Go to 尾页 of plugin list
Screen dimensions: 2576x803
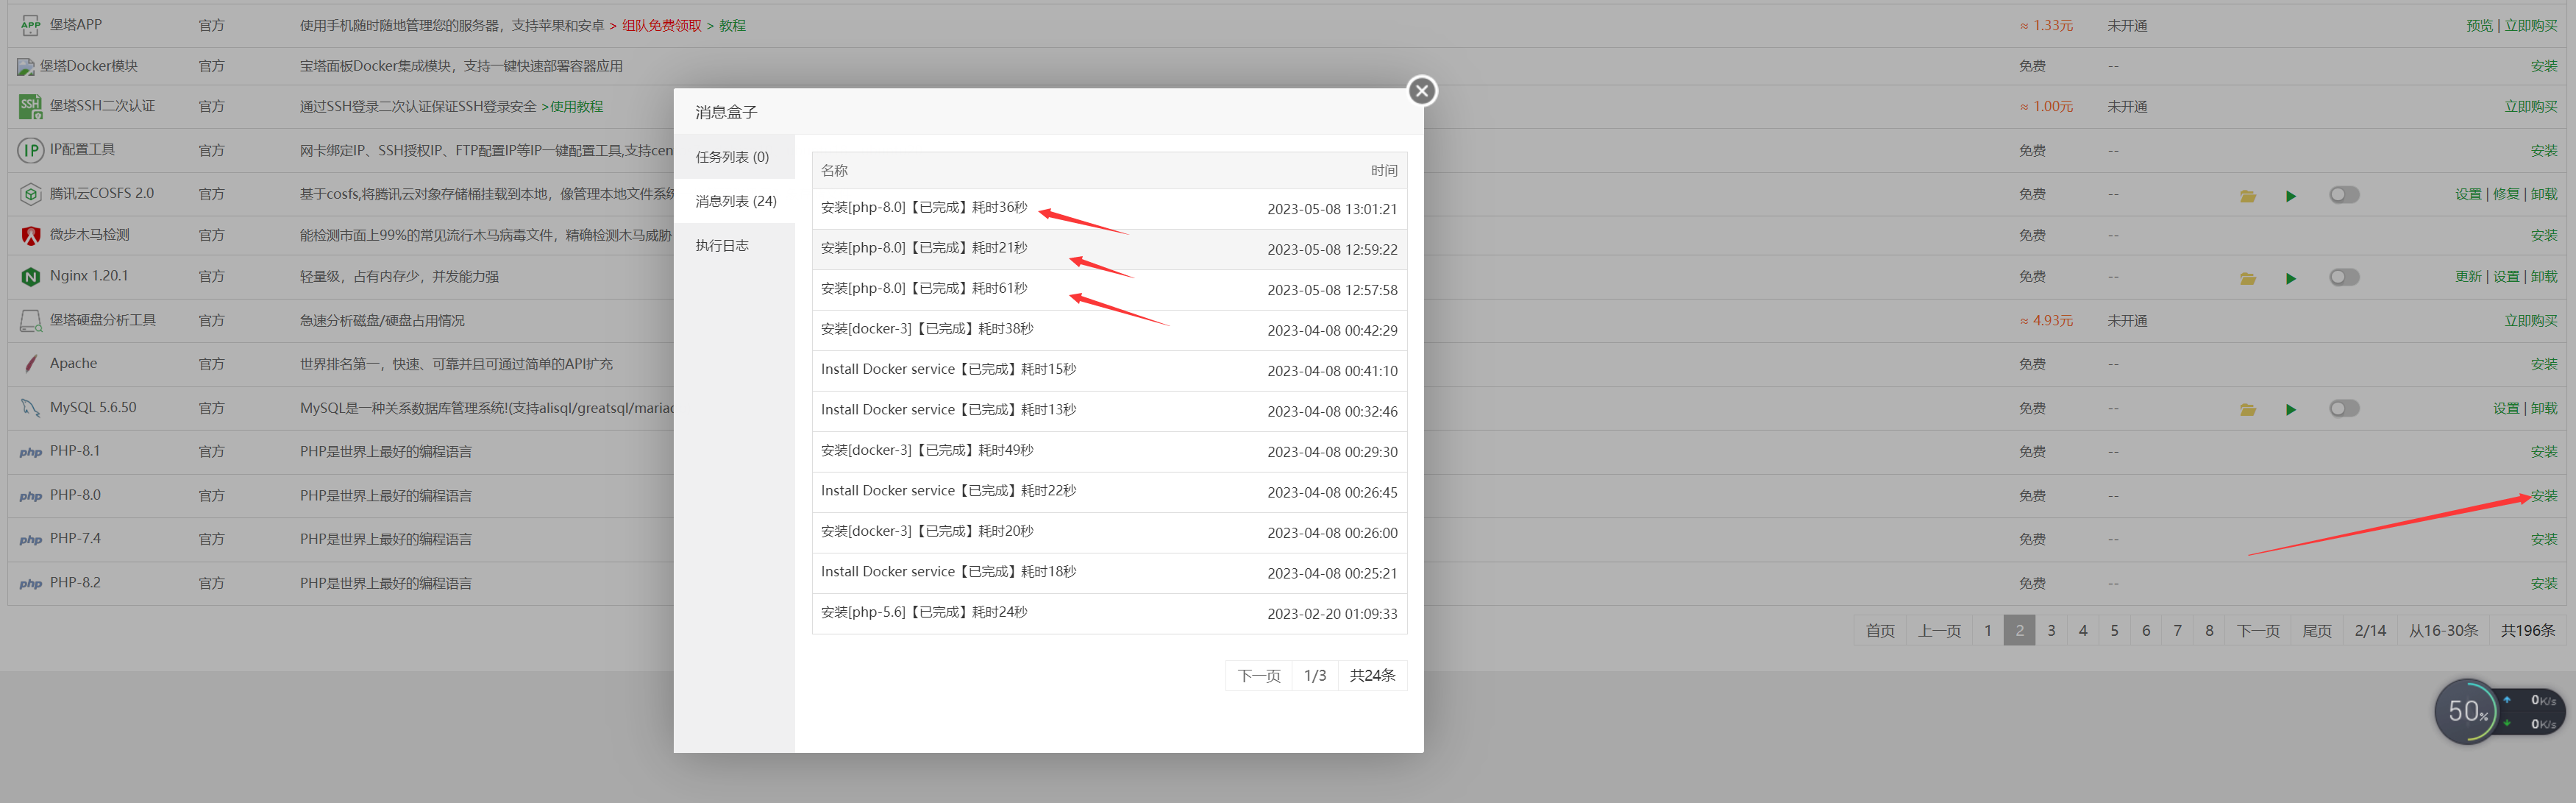point(2316,630)
